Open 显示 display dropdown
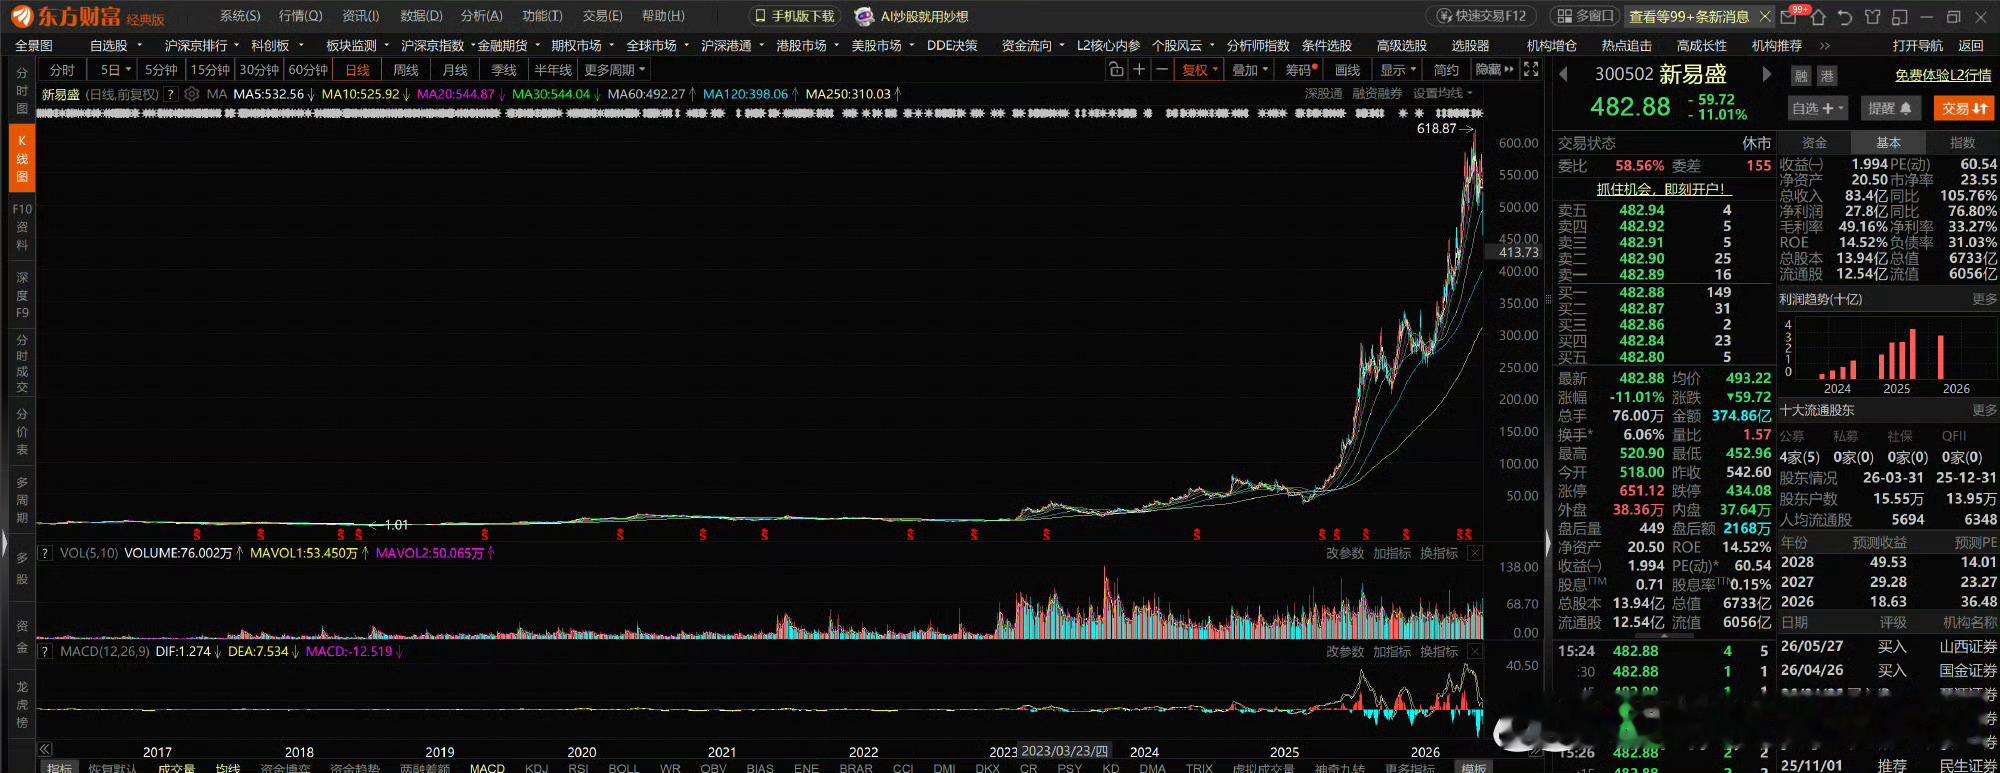The image size is (2000, 773). coord(1398,70)
